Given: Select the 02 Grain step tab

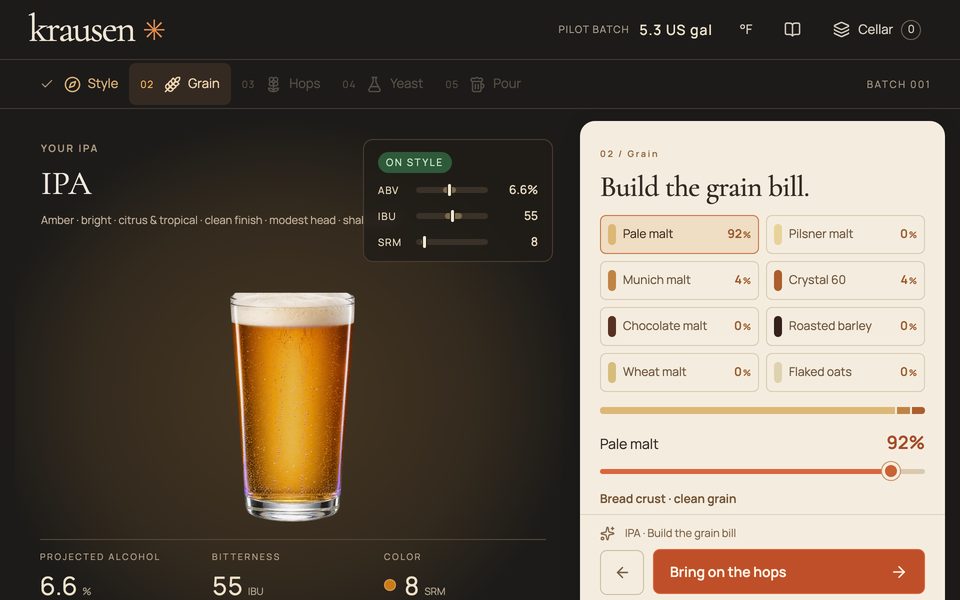Looking at the screenshot, I should tap(180, 84).
